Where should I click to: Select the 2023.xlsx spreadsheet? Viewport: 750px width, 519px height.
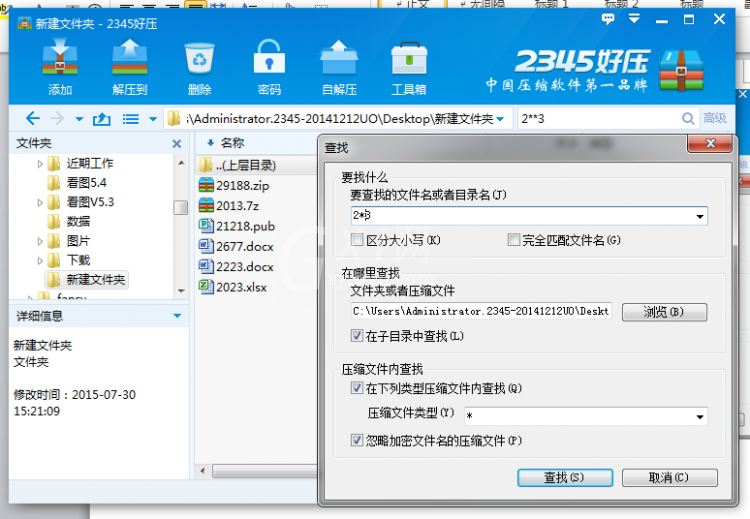(233, 287)
